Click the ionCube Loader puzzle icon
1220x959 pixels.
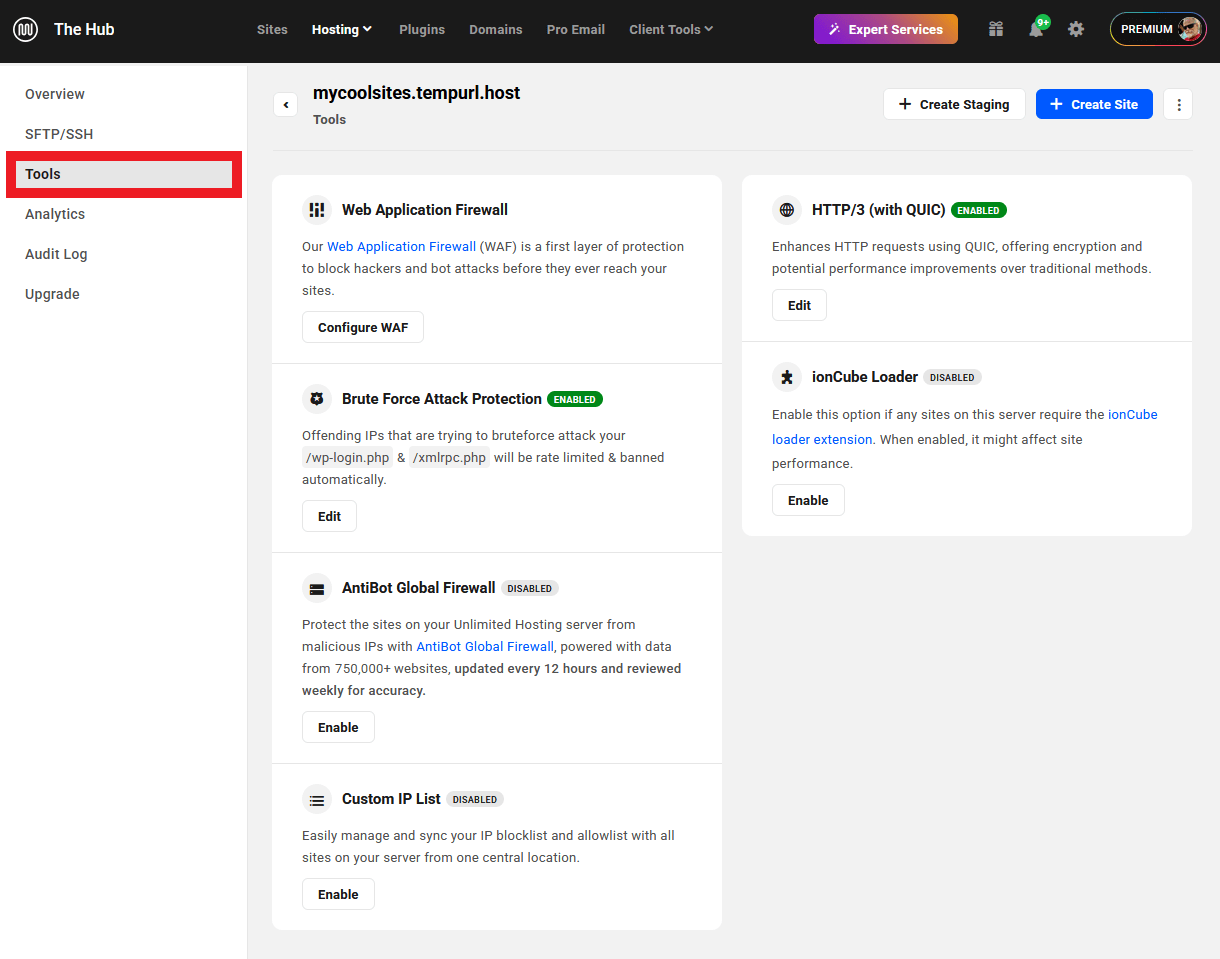(787, 377)
